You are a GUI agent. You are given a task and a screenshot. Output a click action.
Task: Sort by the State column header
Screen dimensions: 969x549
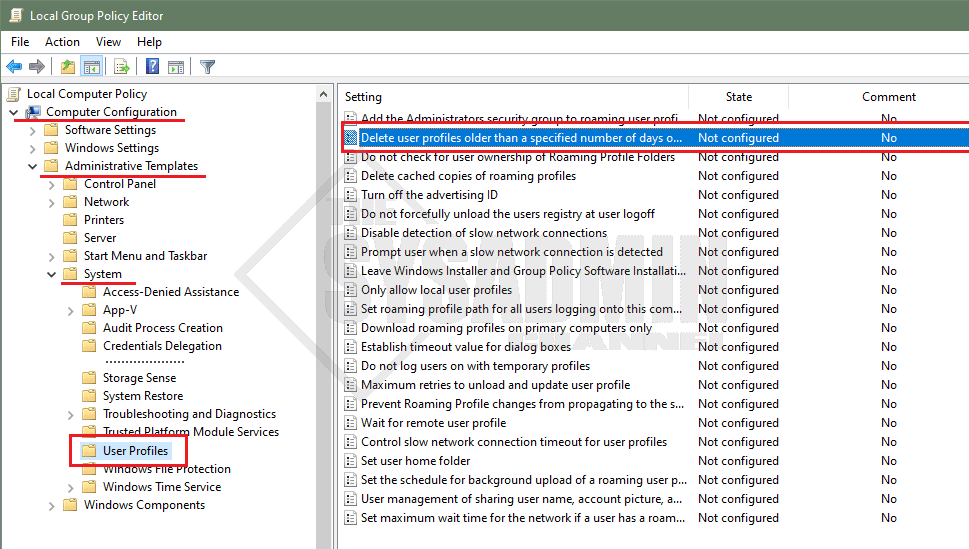(x=738, y=97)
